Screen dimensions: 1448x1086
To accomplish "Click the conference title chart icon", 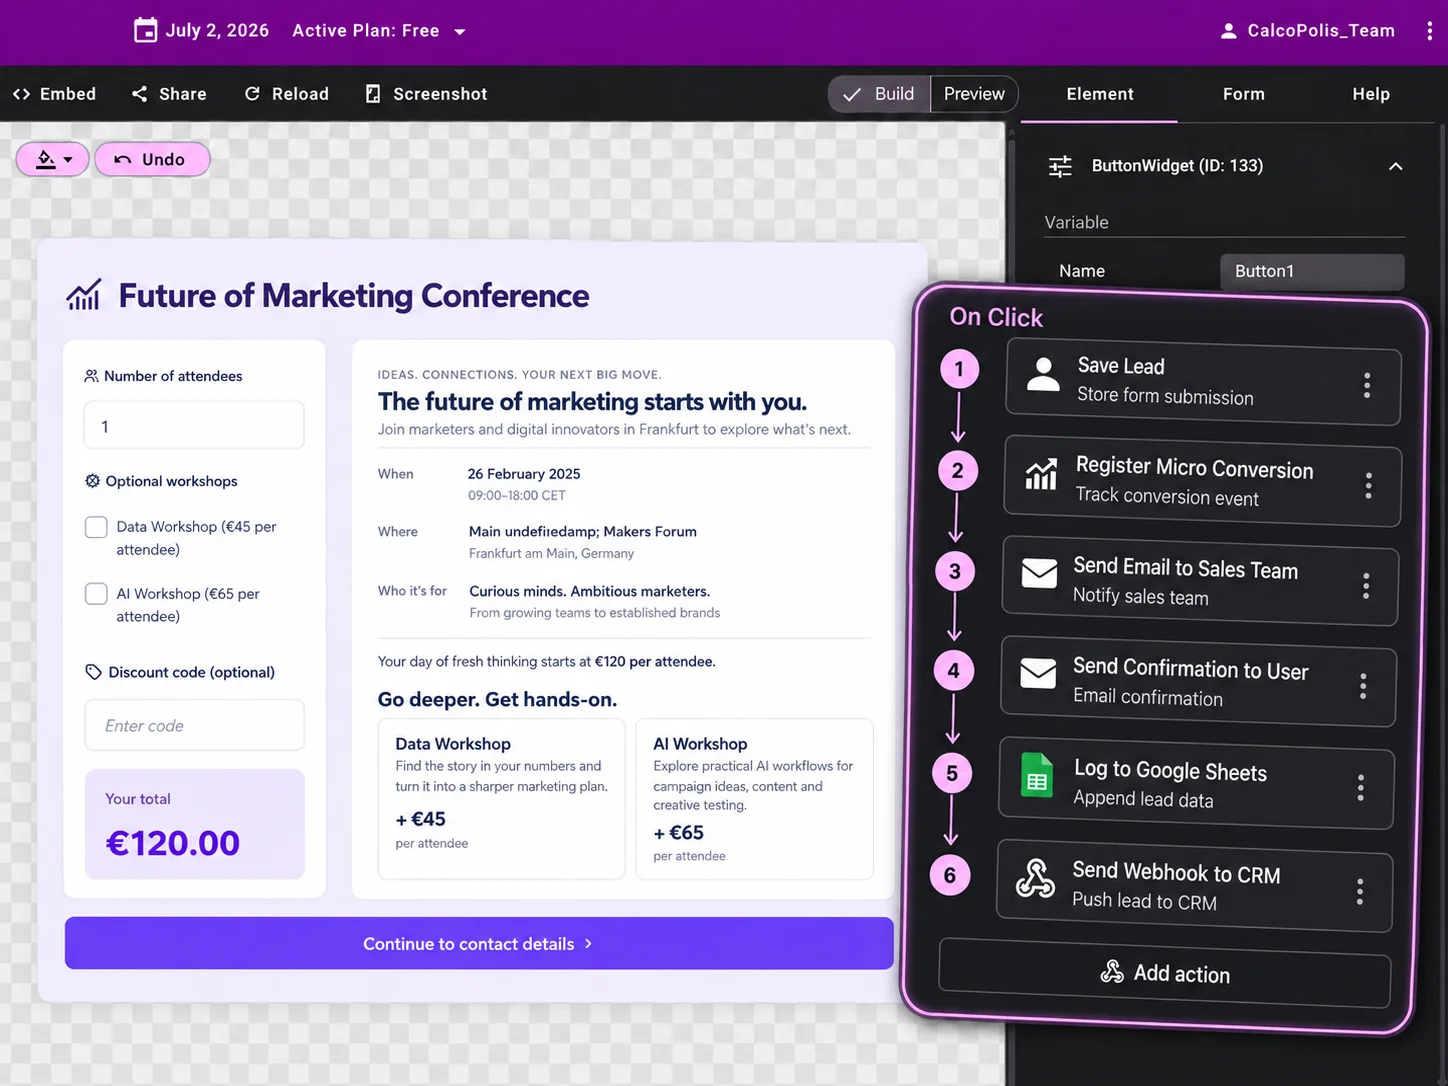I will pos(84,295).
